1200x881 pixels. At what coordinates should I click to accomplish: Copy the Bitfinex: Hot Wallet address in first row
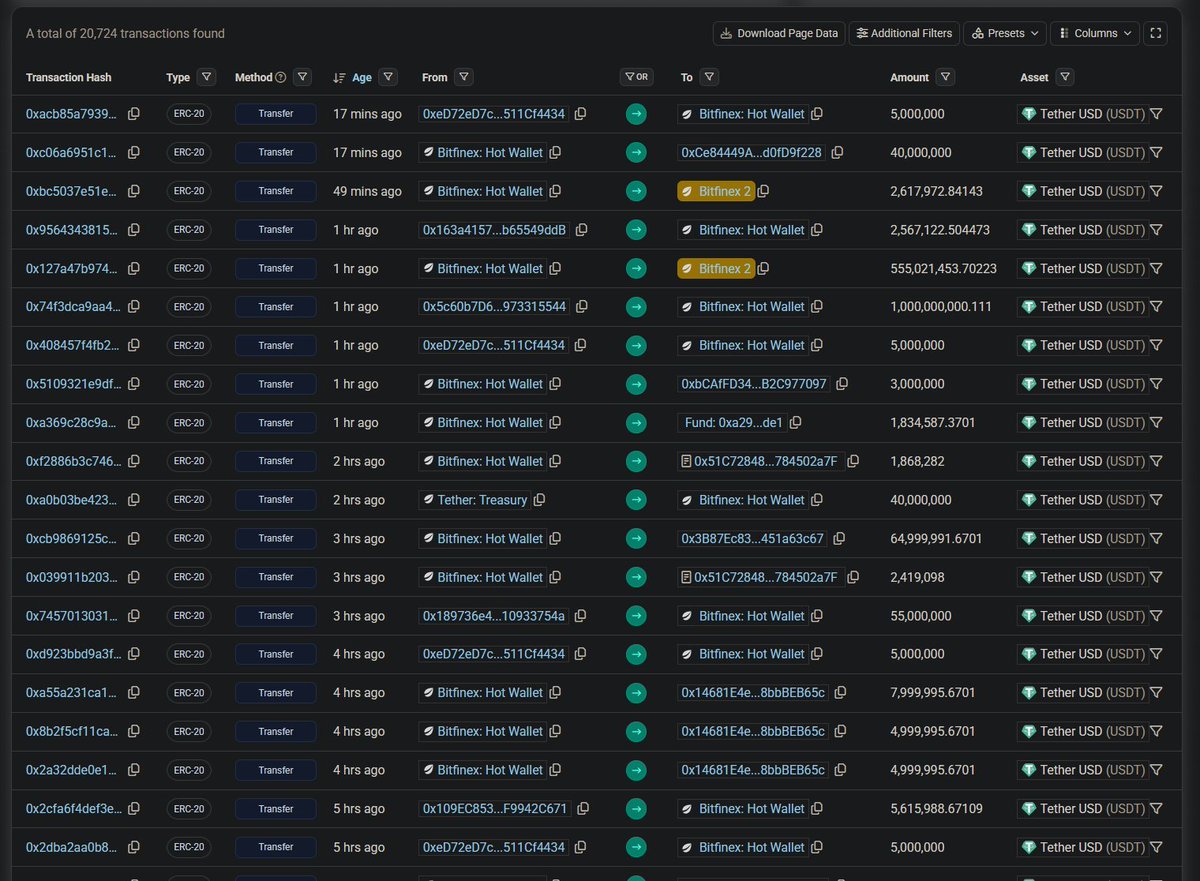point(816,114)
